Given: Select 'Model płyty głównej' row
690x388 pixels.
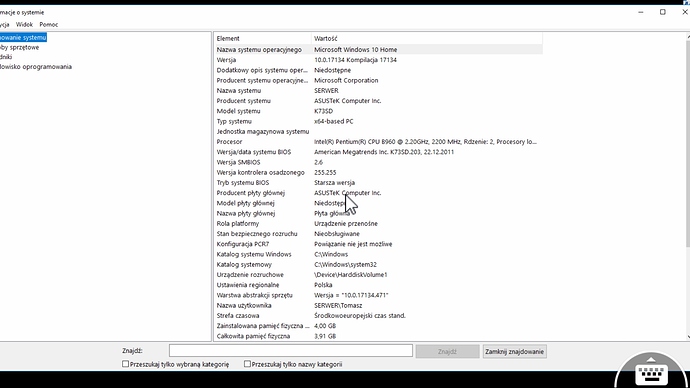Looking at the screenshot, I should click(x=378, y=203).
